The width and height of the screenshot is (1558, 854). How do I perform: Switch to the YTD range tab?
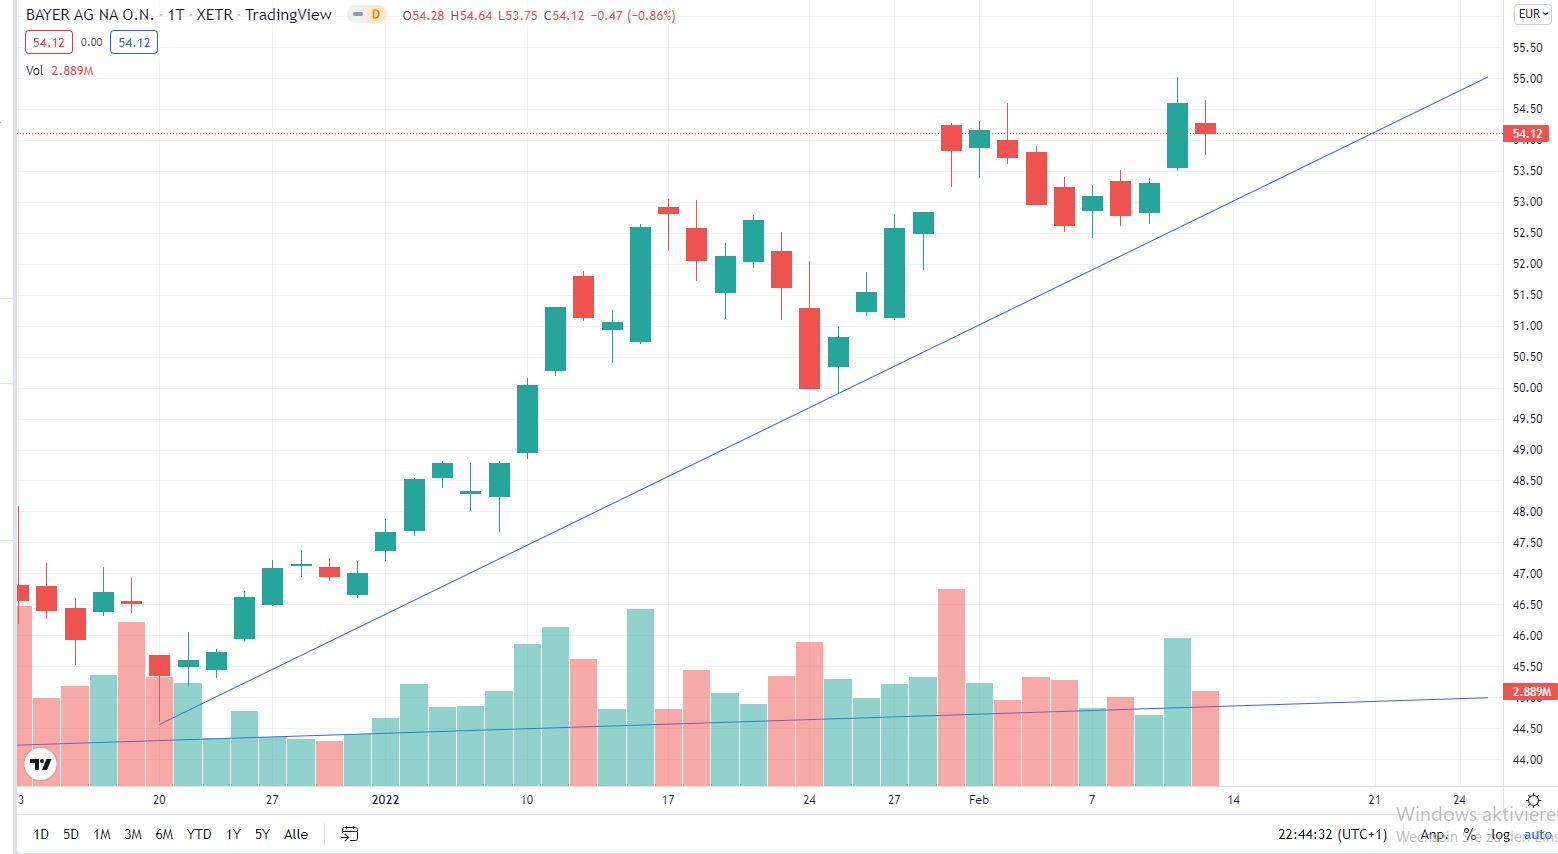pyautogui.click(x=198, y=833)
